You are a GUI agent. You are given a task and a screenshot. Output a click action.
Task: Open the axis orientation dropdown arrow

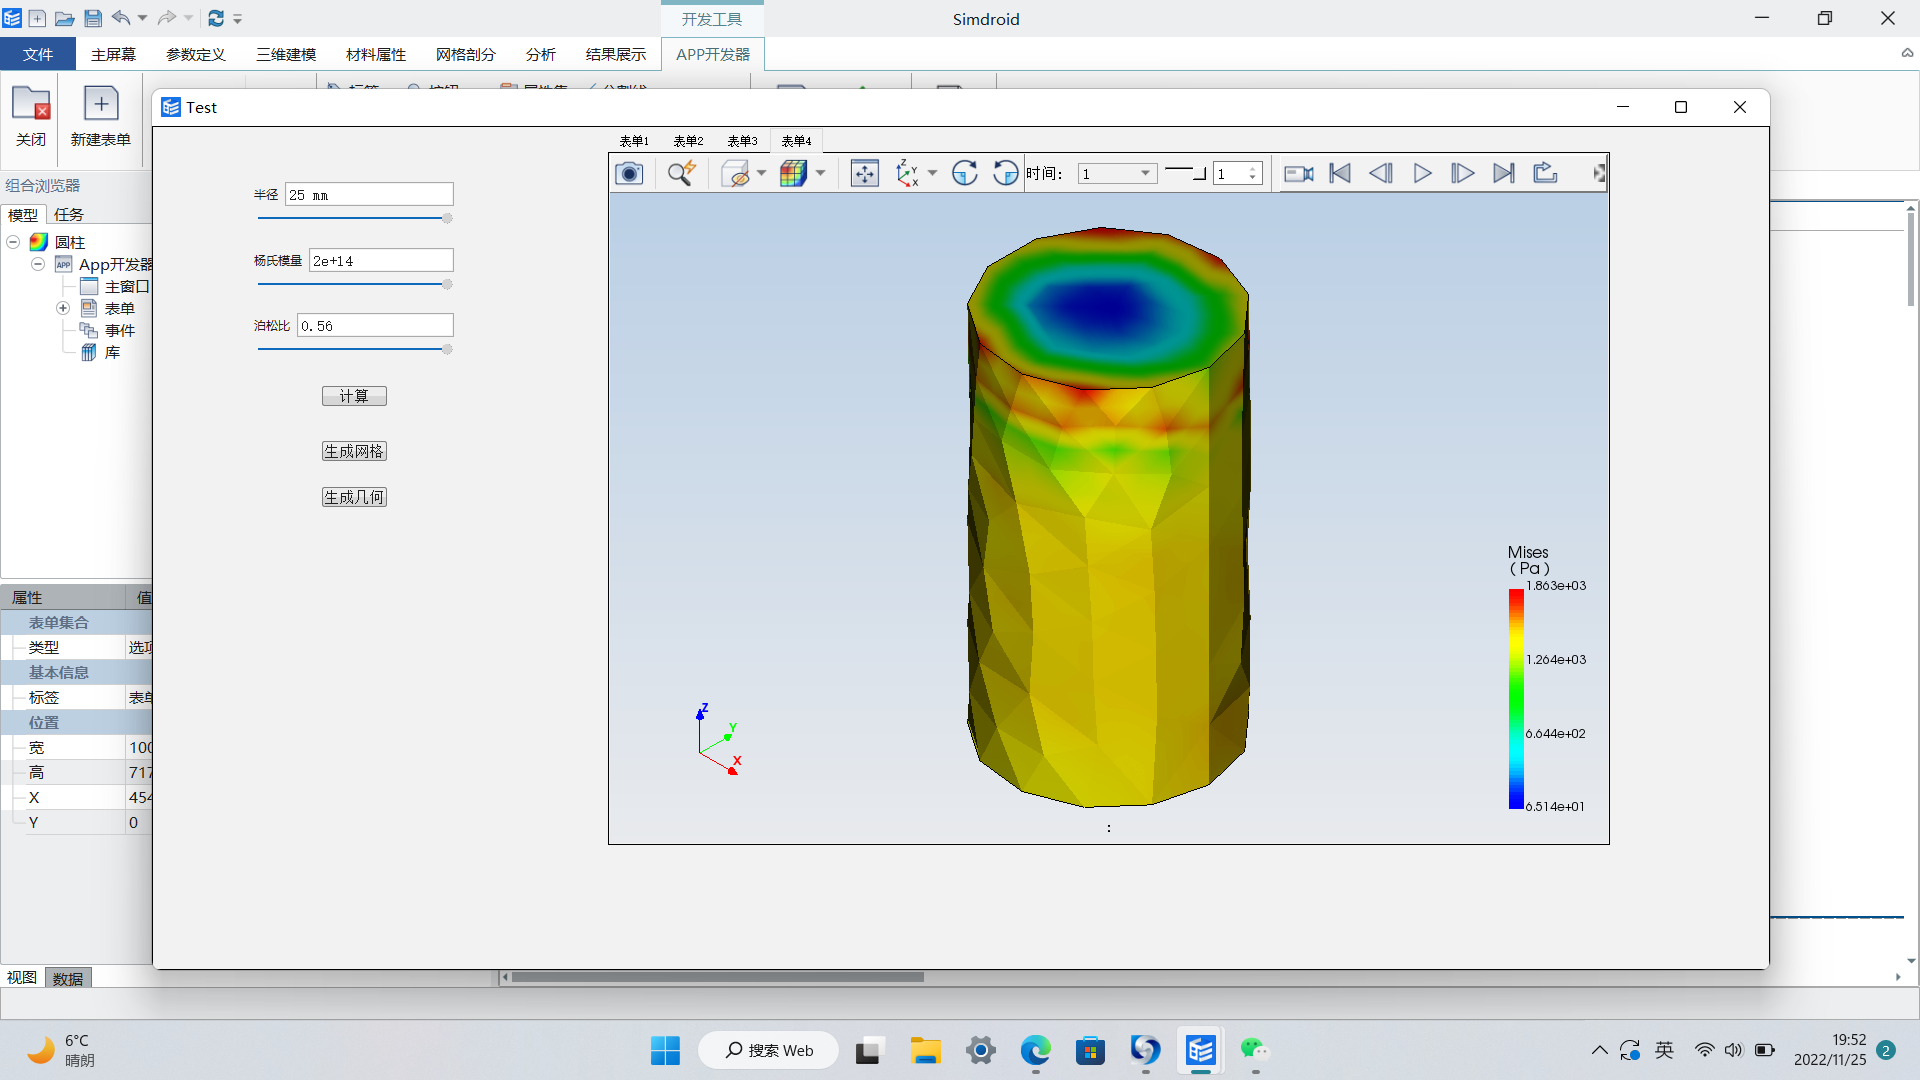[933, 174]
